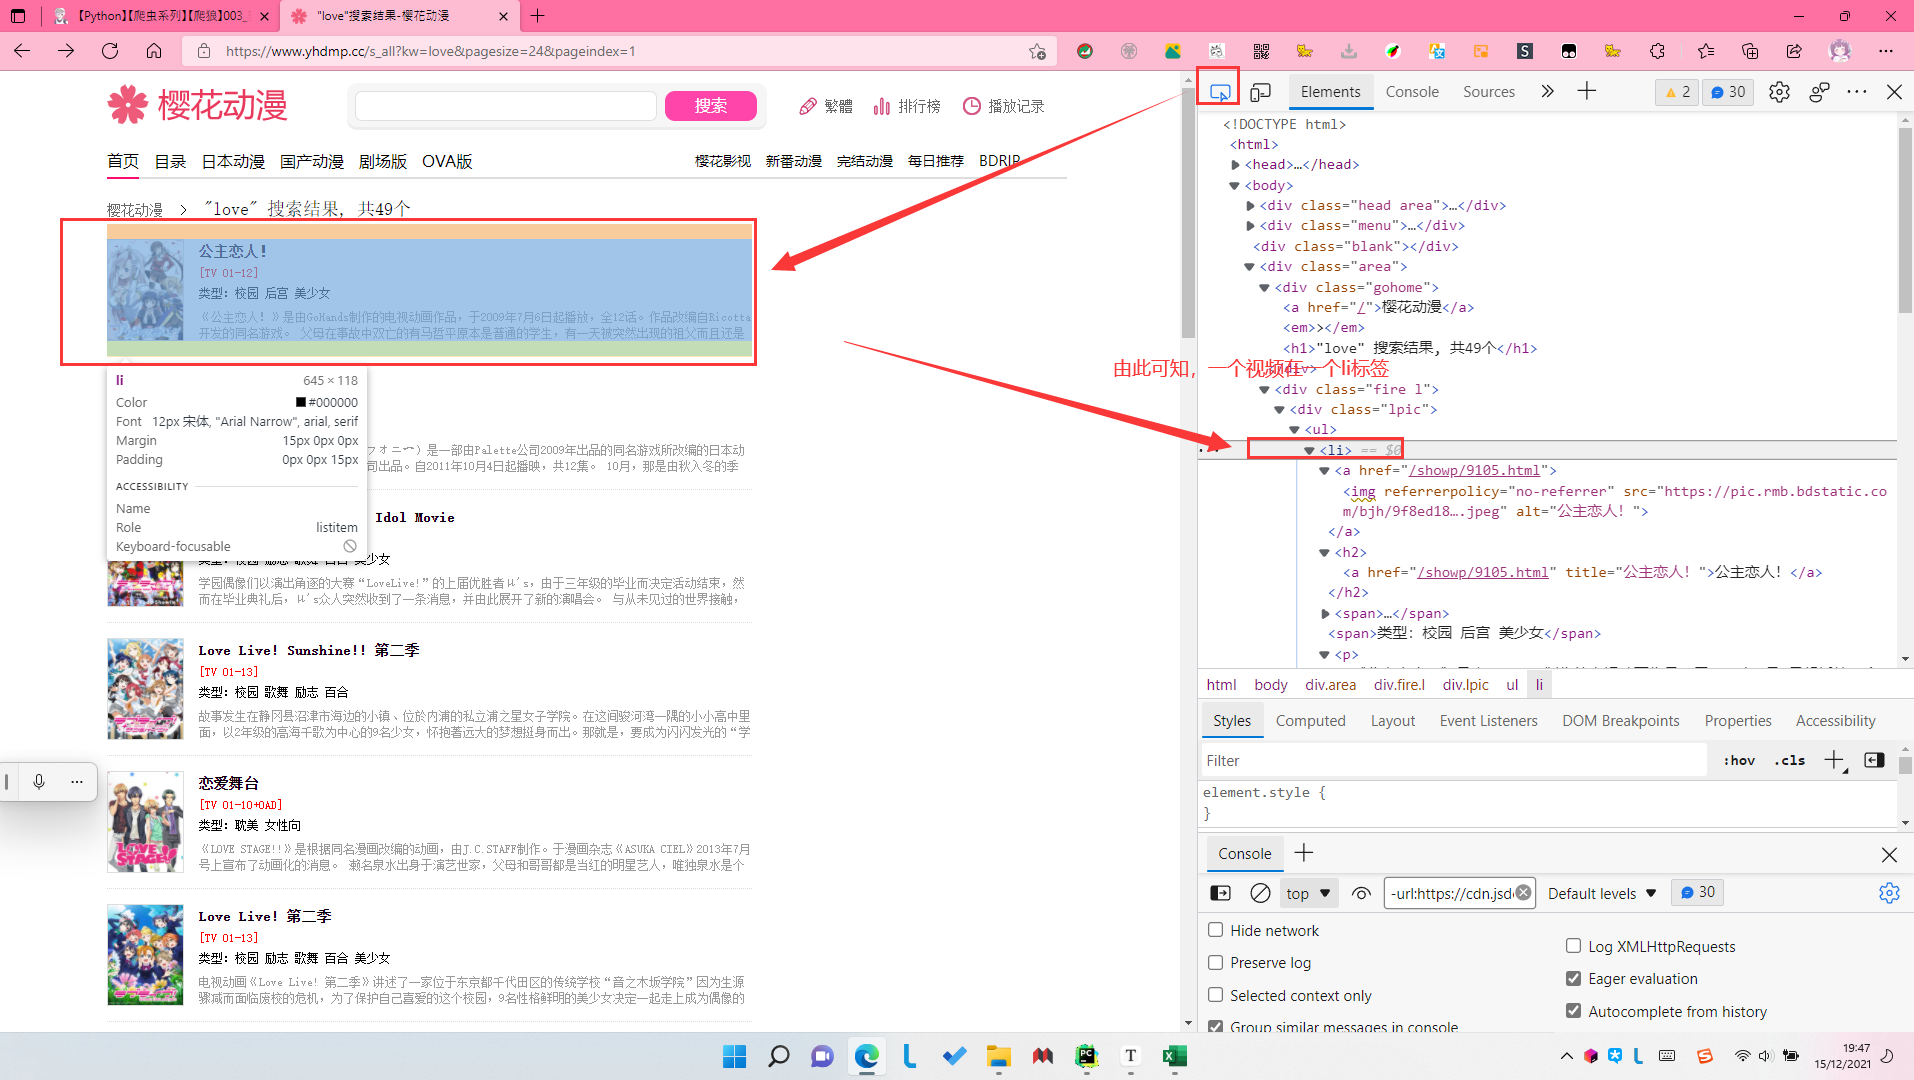
Task: Open 恋爱舞台 title link
Action: click(228, 783)
